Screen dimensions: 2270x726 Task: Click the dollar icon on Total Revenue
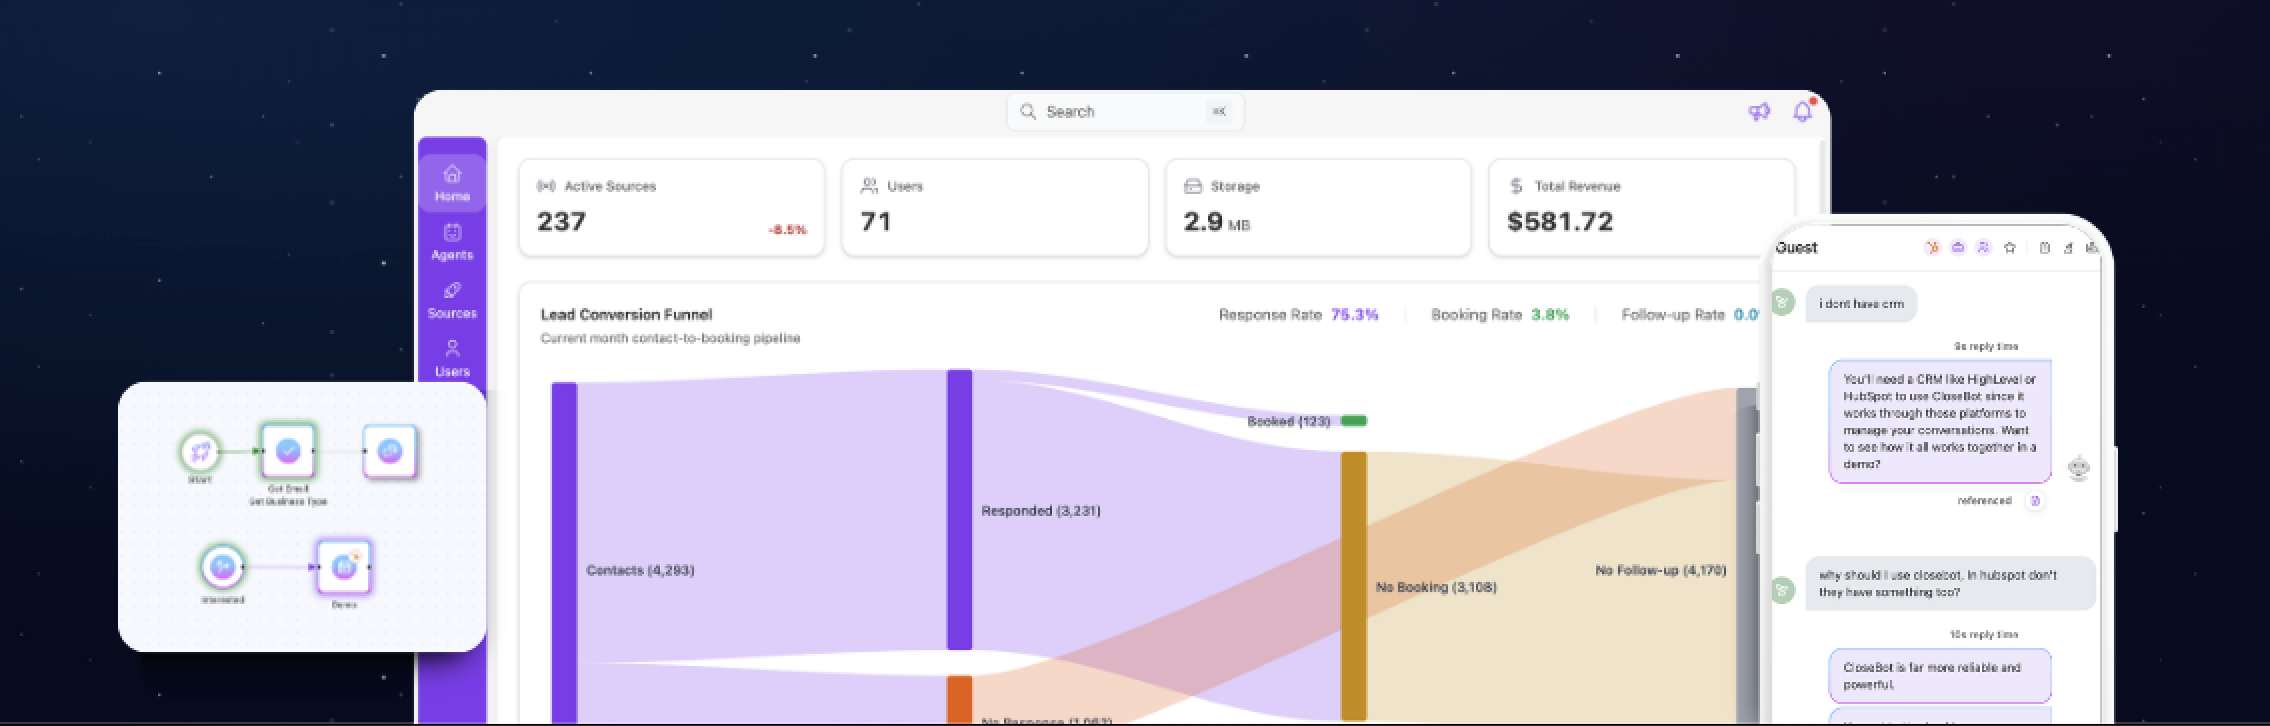[x=1516, y=186]
